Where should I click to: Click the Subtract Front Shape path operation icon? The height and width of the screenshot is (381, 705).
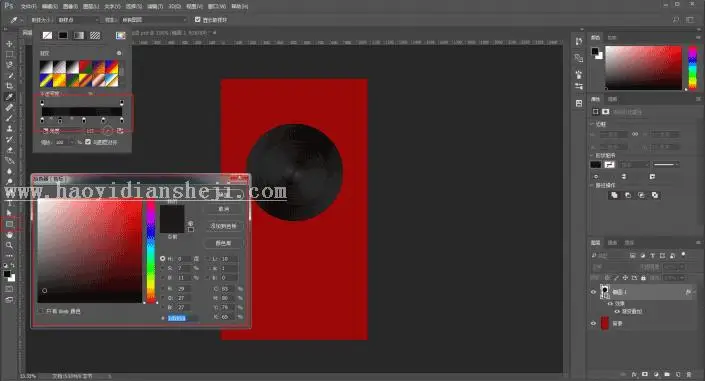pos(628,195)
